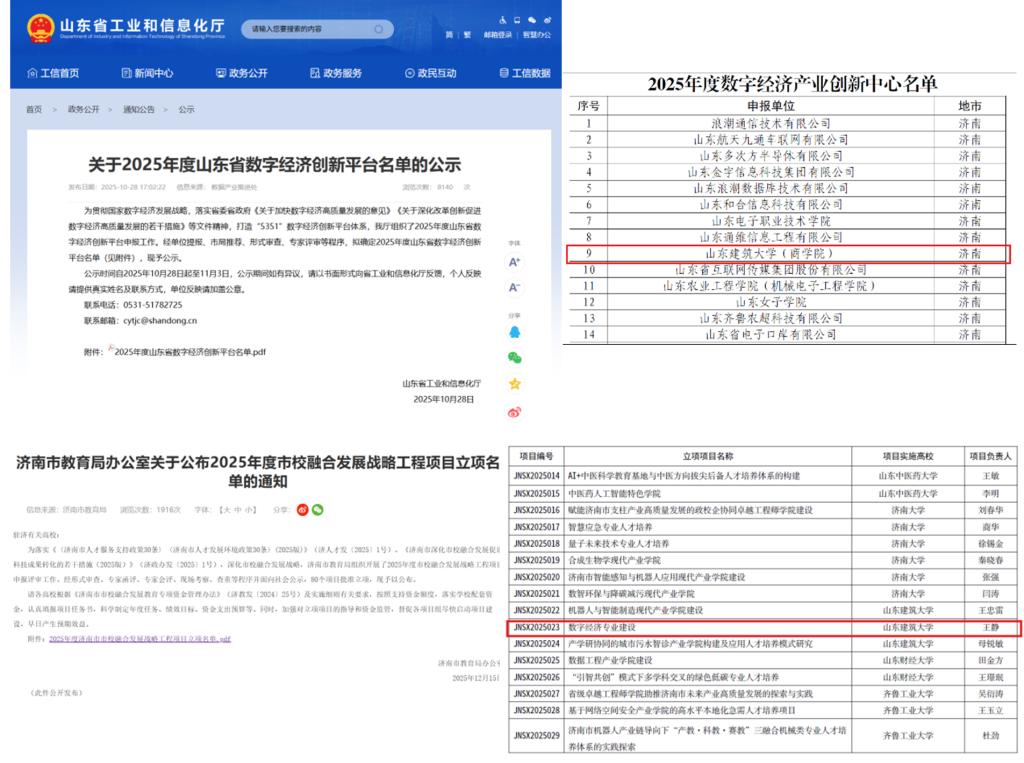The image size is (1024, 763).
Task: Open the 政民互动 nav tab
Action: click(x=430, y=73)
